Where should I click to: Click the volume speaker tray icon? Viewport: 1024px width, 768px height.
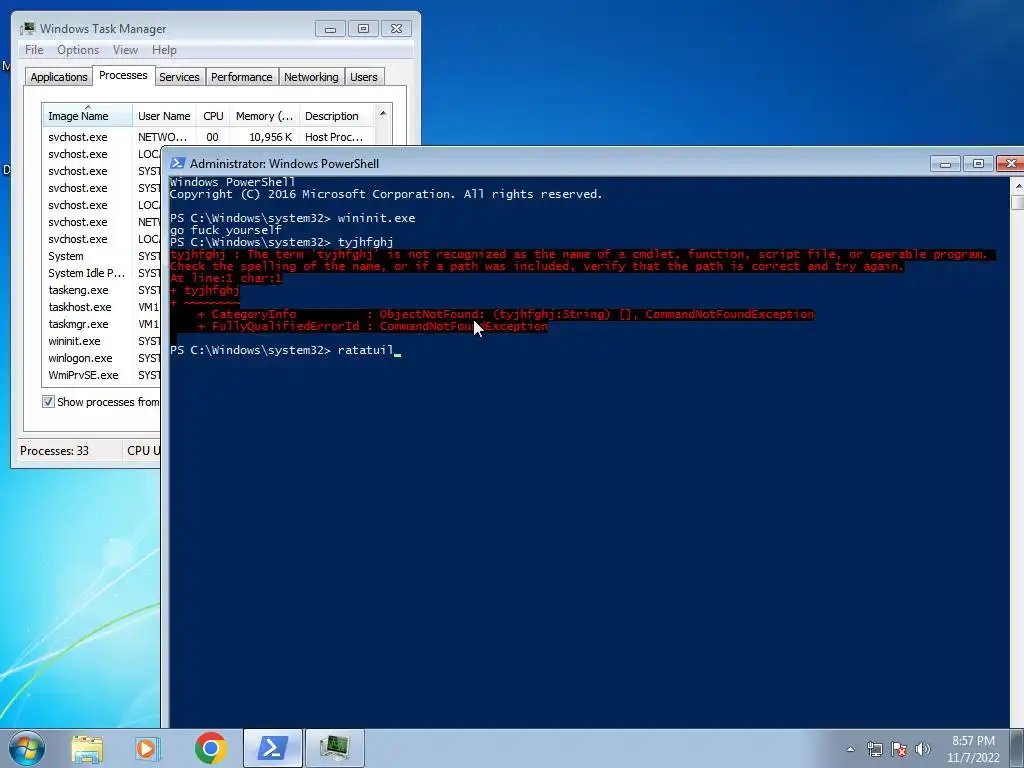(922, 749)
